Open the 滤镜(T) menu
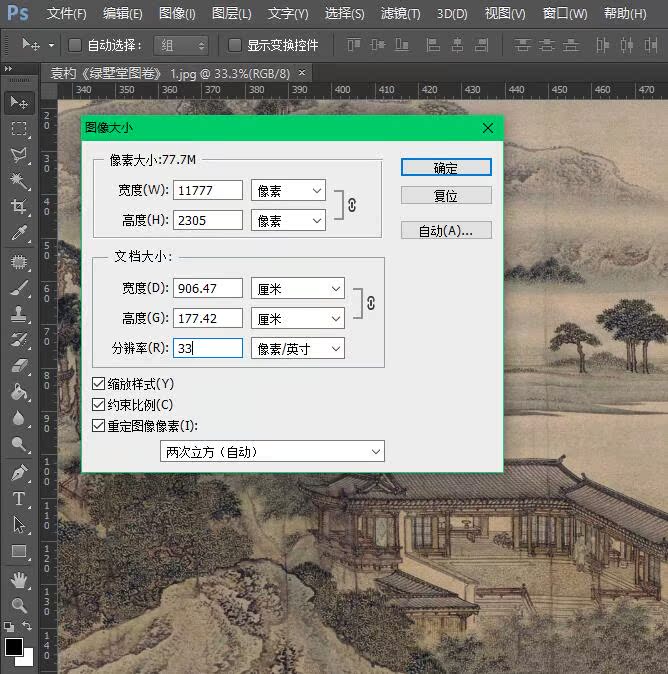668x674 pixels. point(401,14)
